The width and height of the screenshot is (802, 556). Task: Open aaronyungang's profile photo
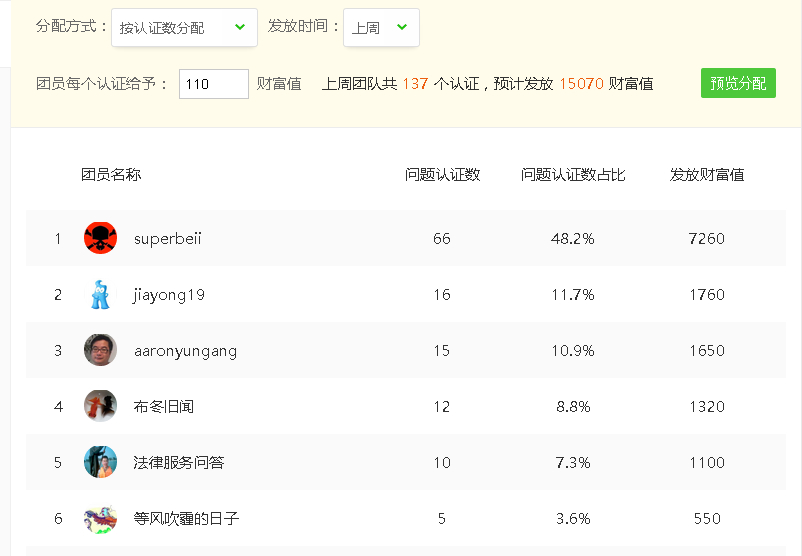point(100,350)
